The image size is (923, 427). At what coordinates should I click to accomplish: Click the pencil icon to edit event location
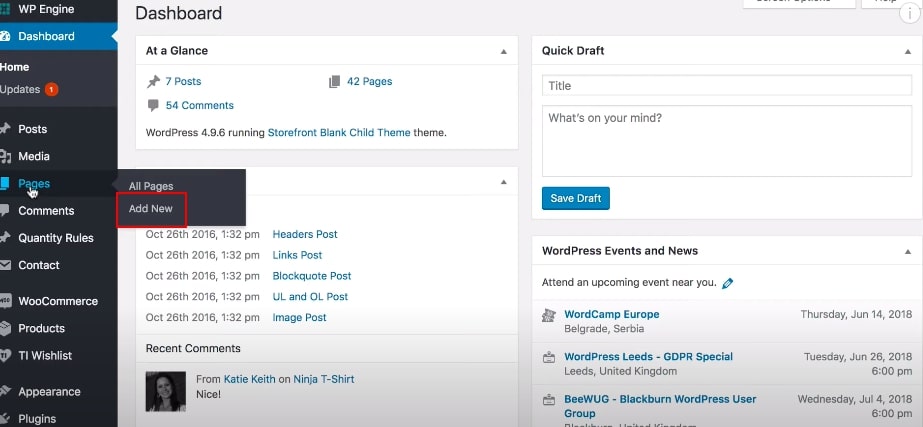(x=728, y=283)
